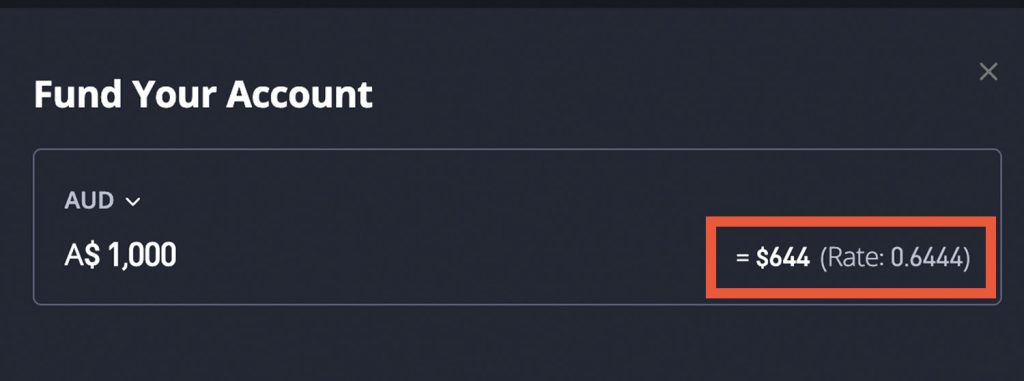Click the Fund Your Account heading

(x=203, y=94)
